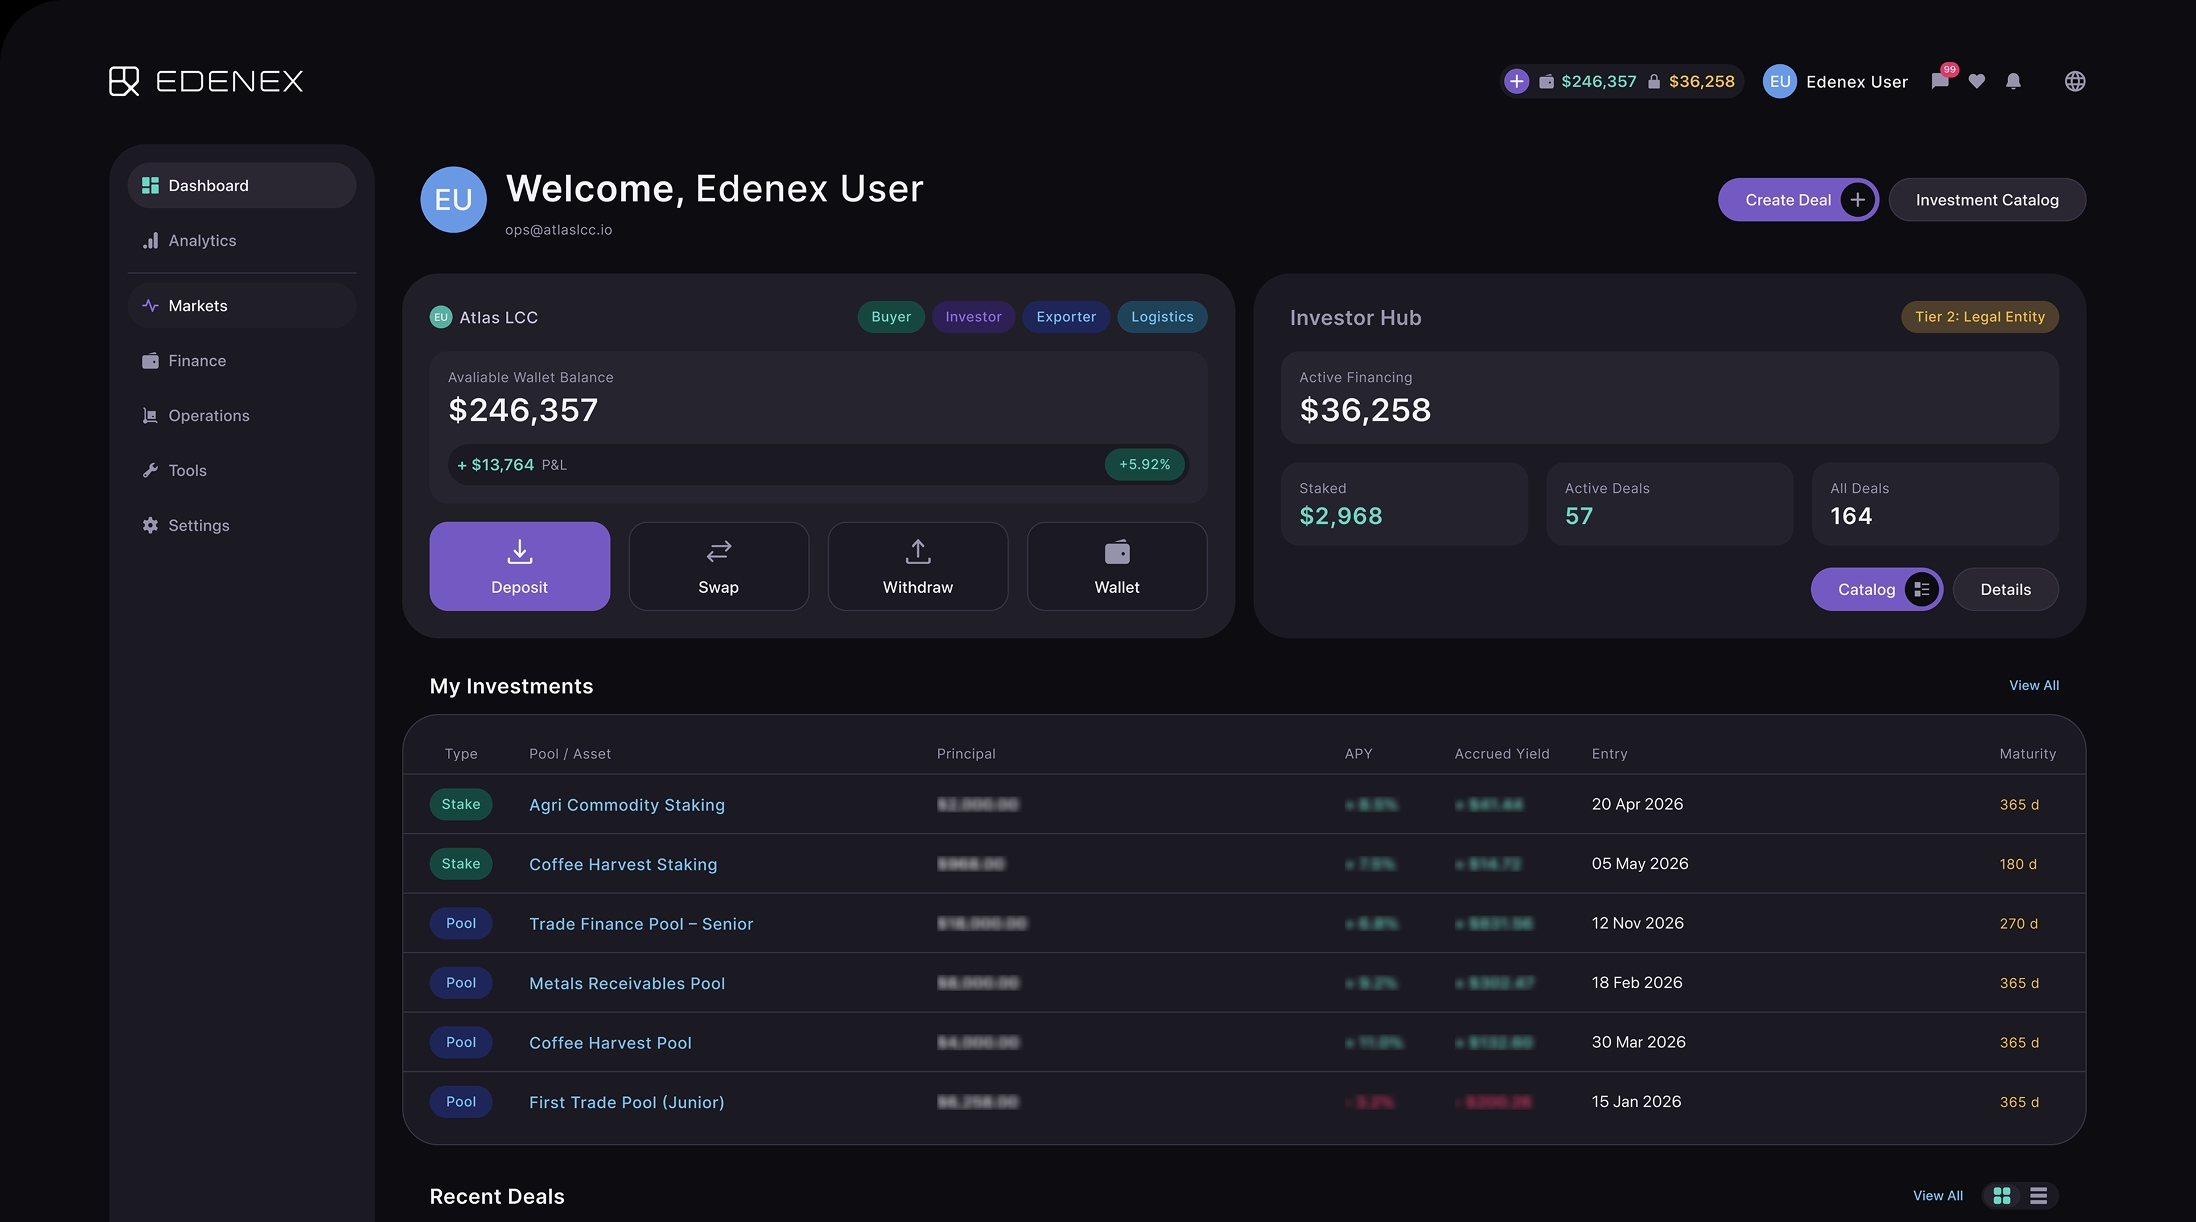Open Agri Commodity Staking link
The image size is (2196, 1222).
tap(627, 805)
